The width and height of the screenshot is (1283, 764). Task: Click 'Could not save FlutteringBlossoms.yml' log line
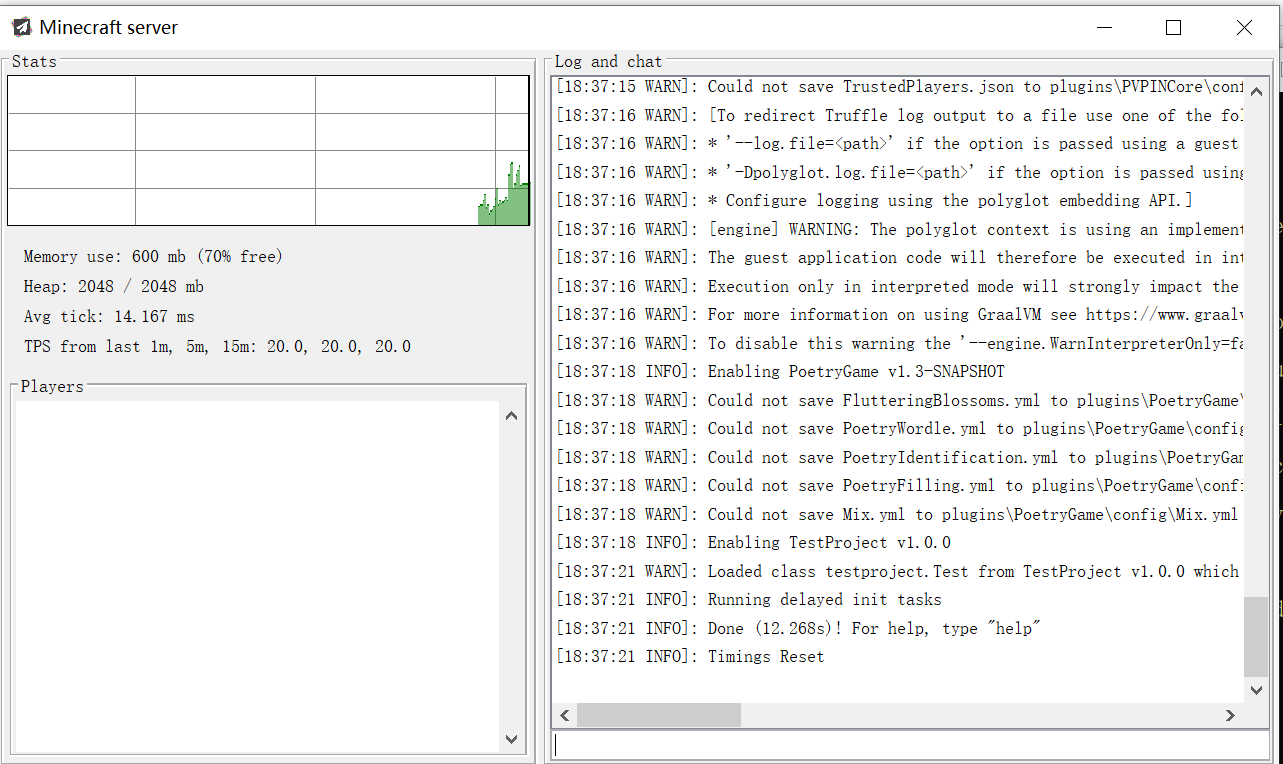(900, 400)
